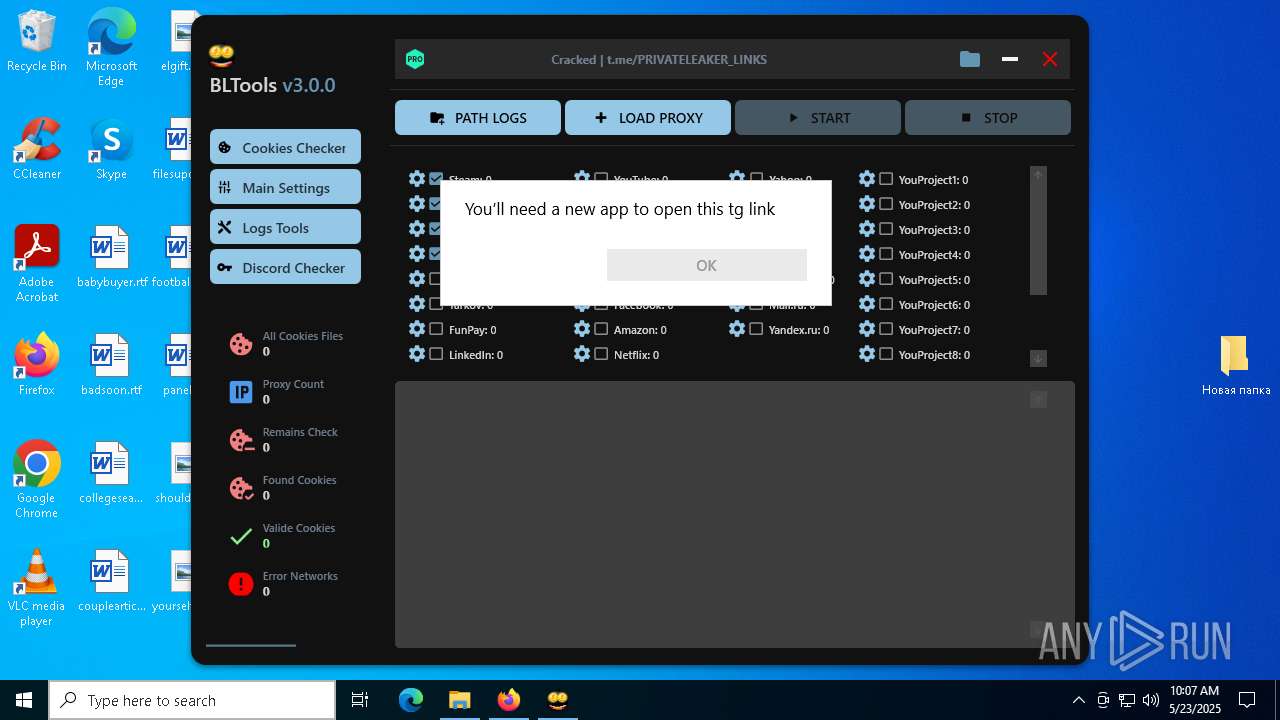Open the Main Settings section

(x=285, y=187)
